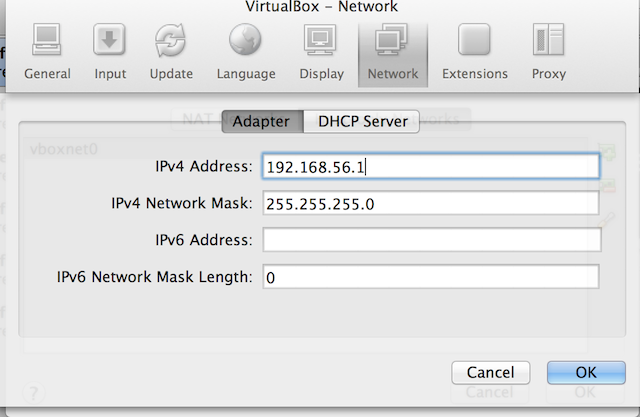
Task: Open the General preferences pane
Action: (x=47, y=51)
